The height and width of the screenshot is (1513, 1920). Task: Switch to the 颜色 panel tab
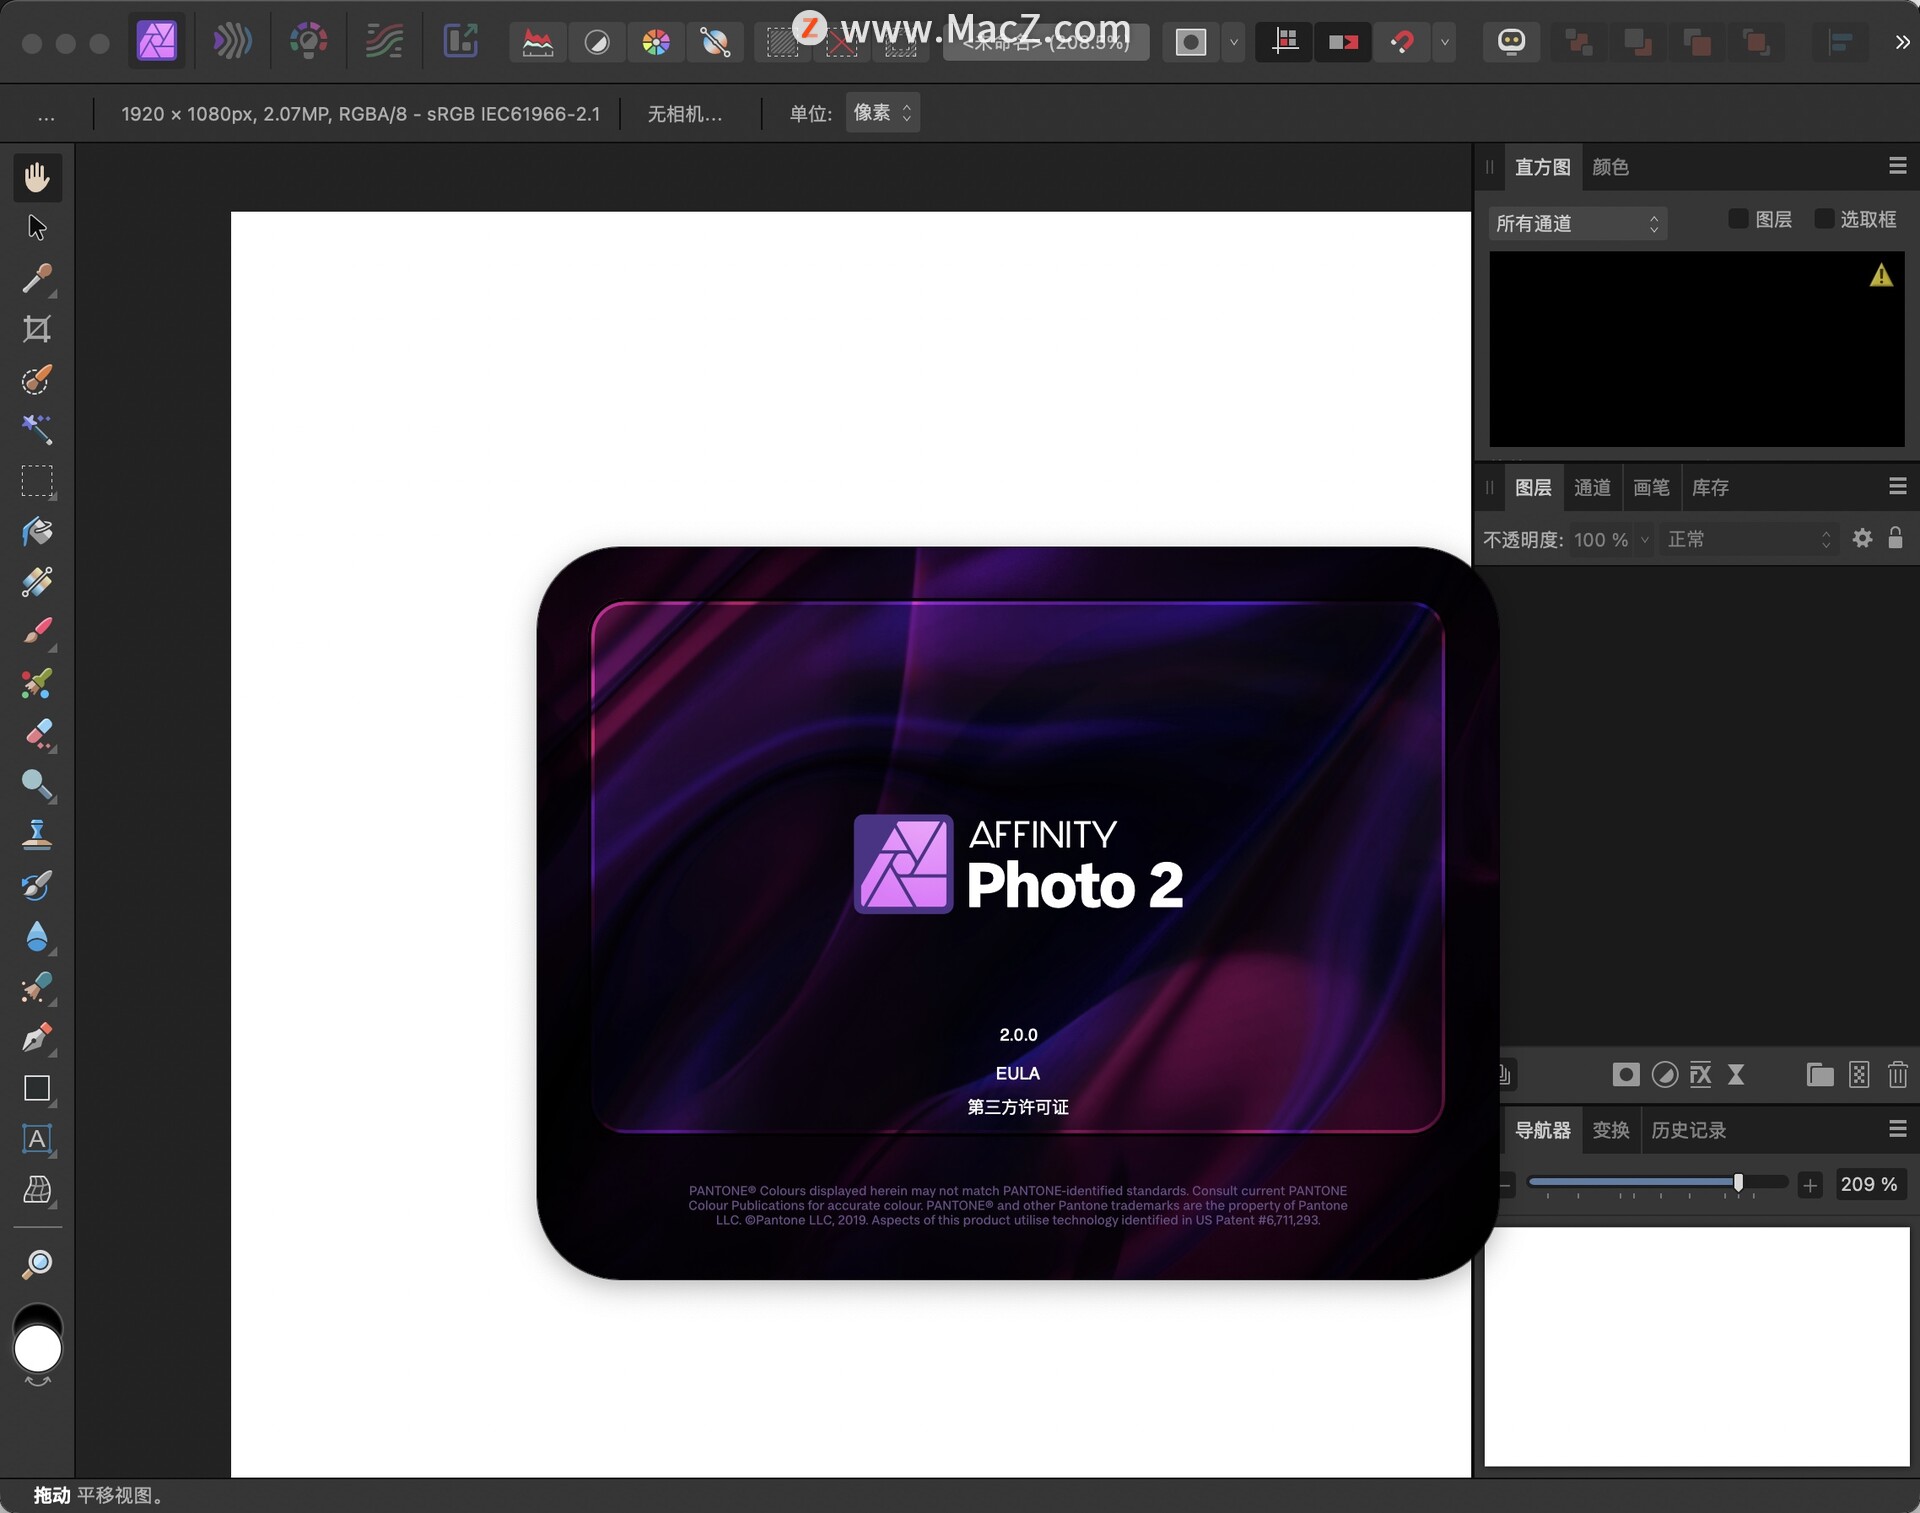[x=1610, y=167]
